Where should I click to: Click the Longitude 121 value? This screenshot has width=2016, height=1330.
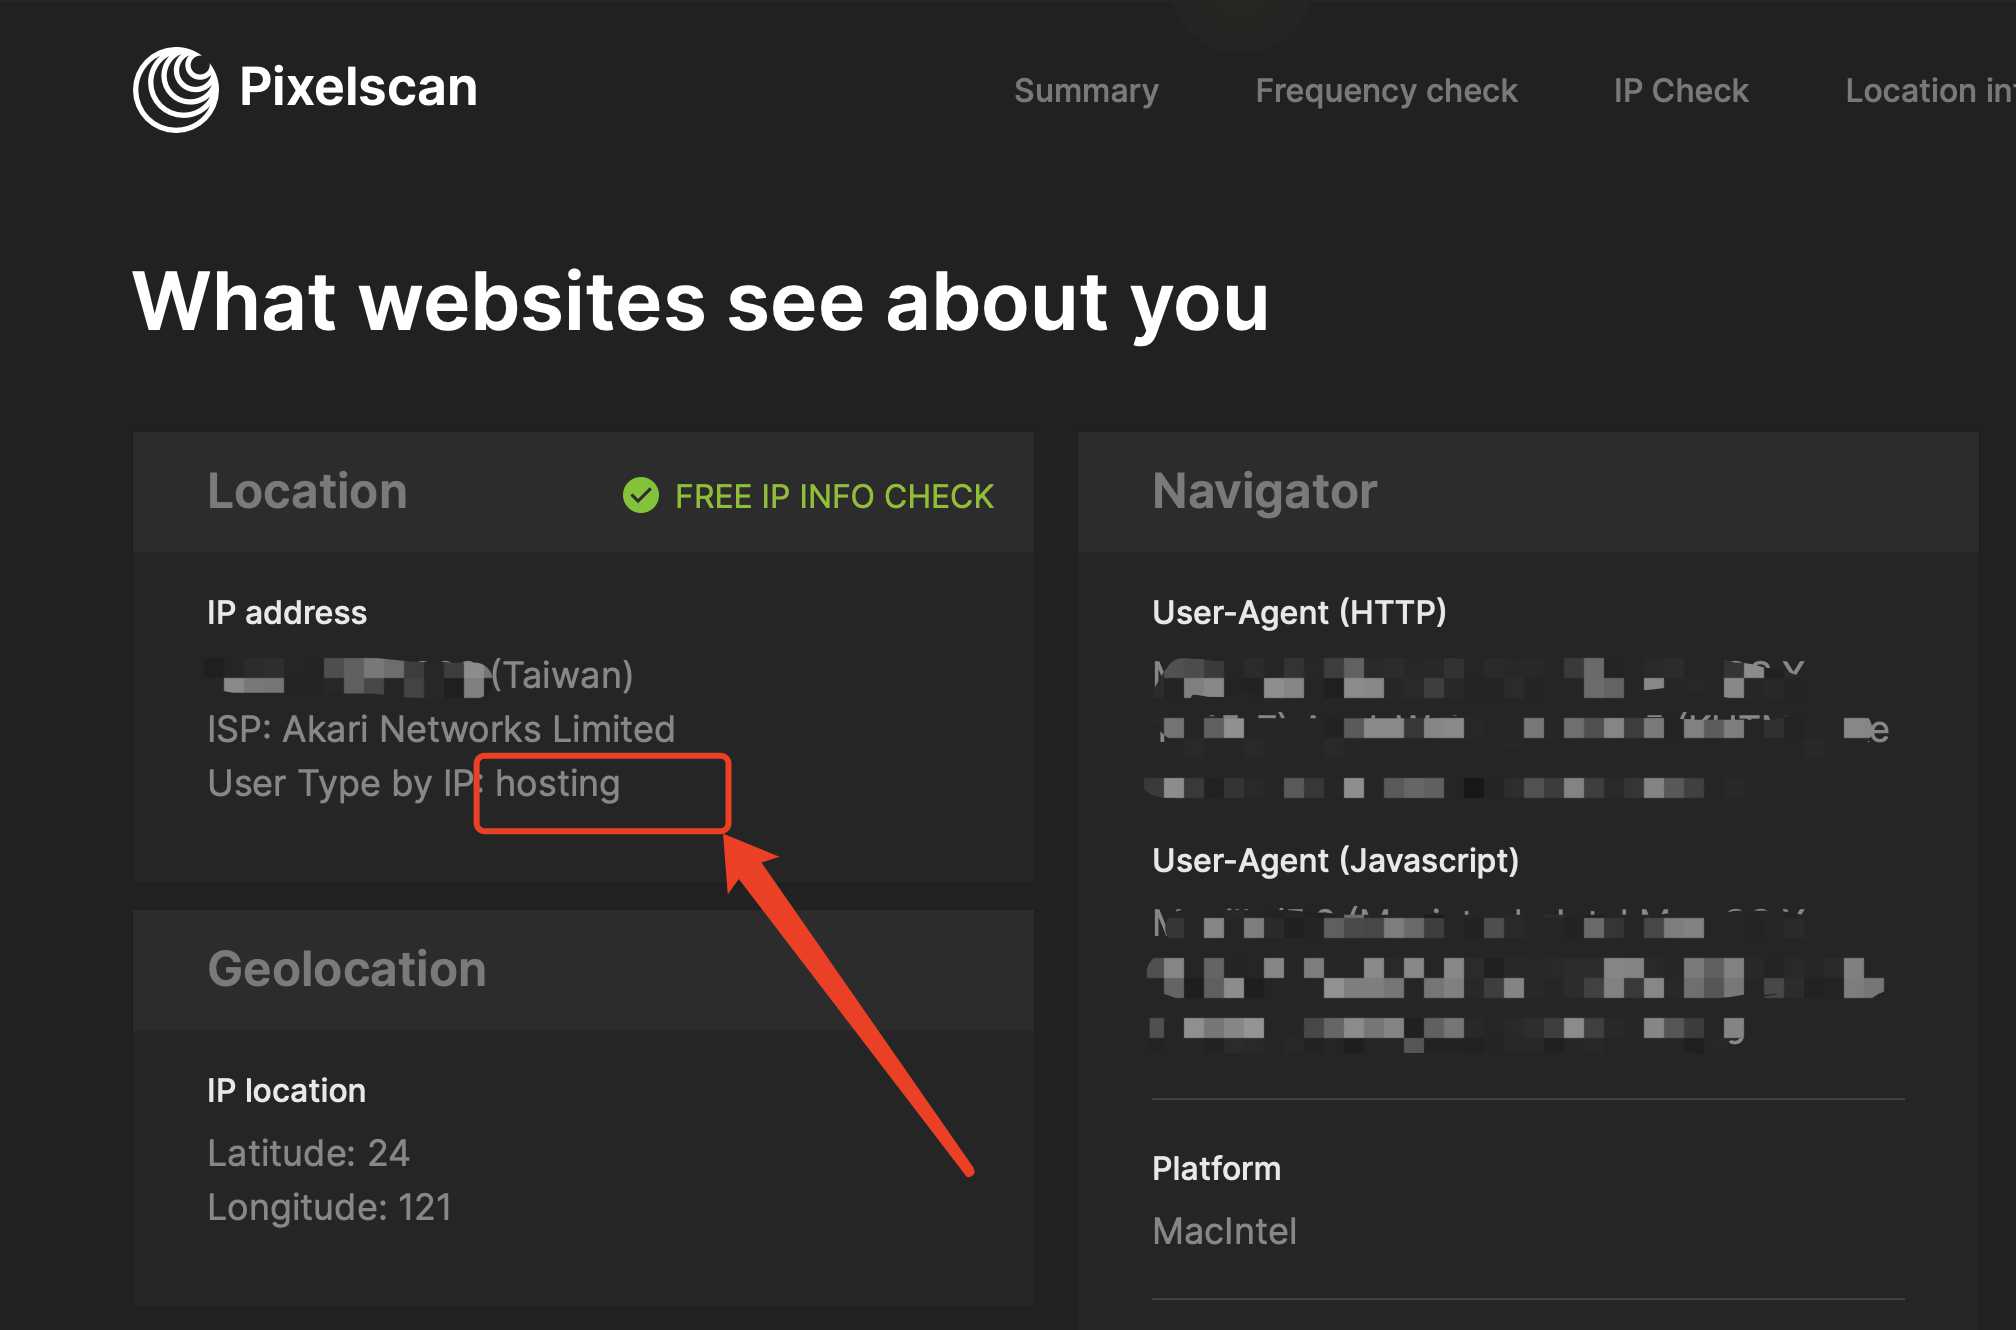tap(329, 1207)
